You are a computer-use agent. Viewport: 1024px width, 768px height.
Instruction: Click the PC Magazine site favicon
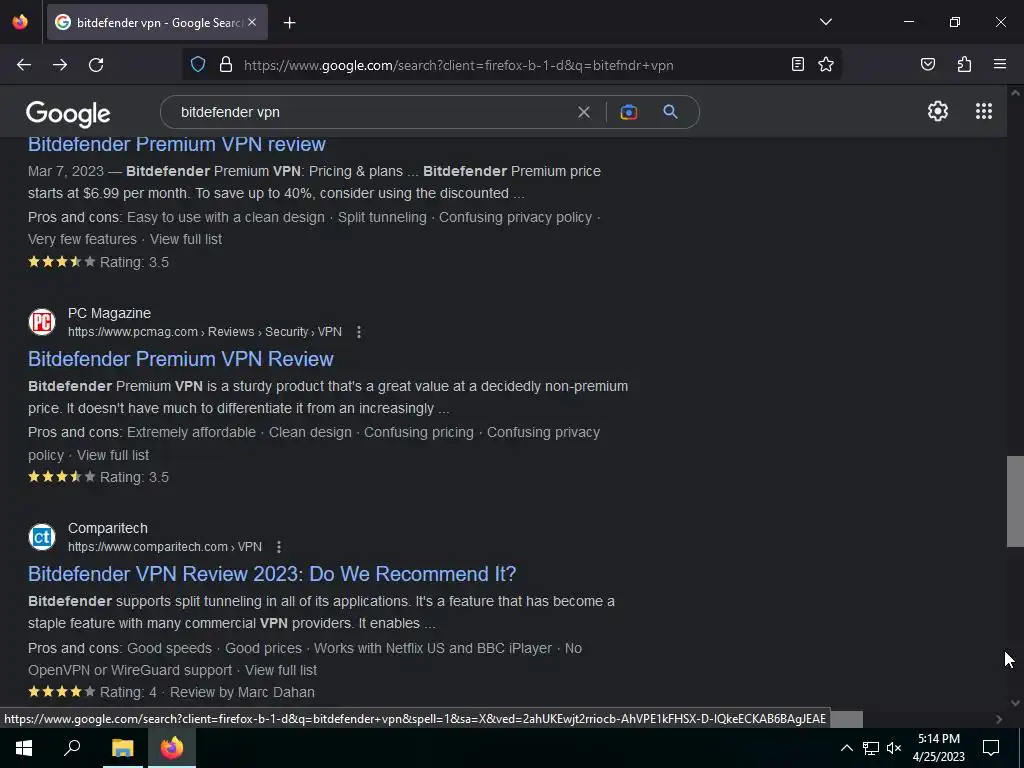coord(42,322)
